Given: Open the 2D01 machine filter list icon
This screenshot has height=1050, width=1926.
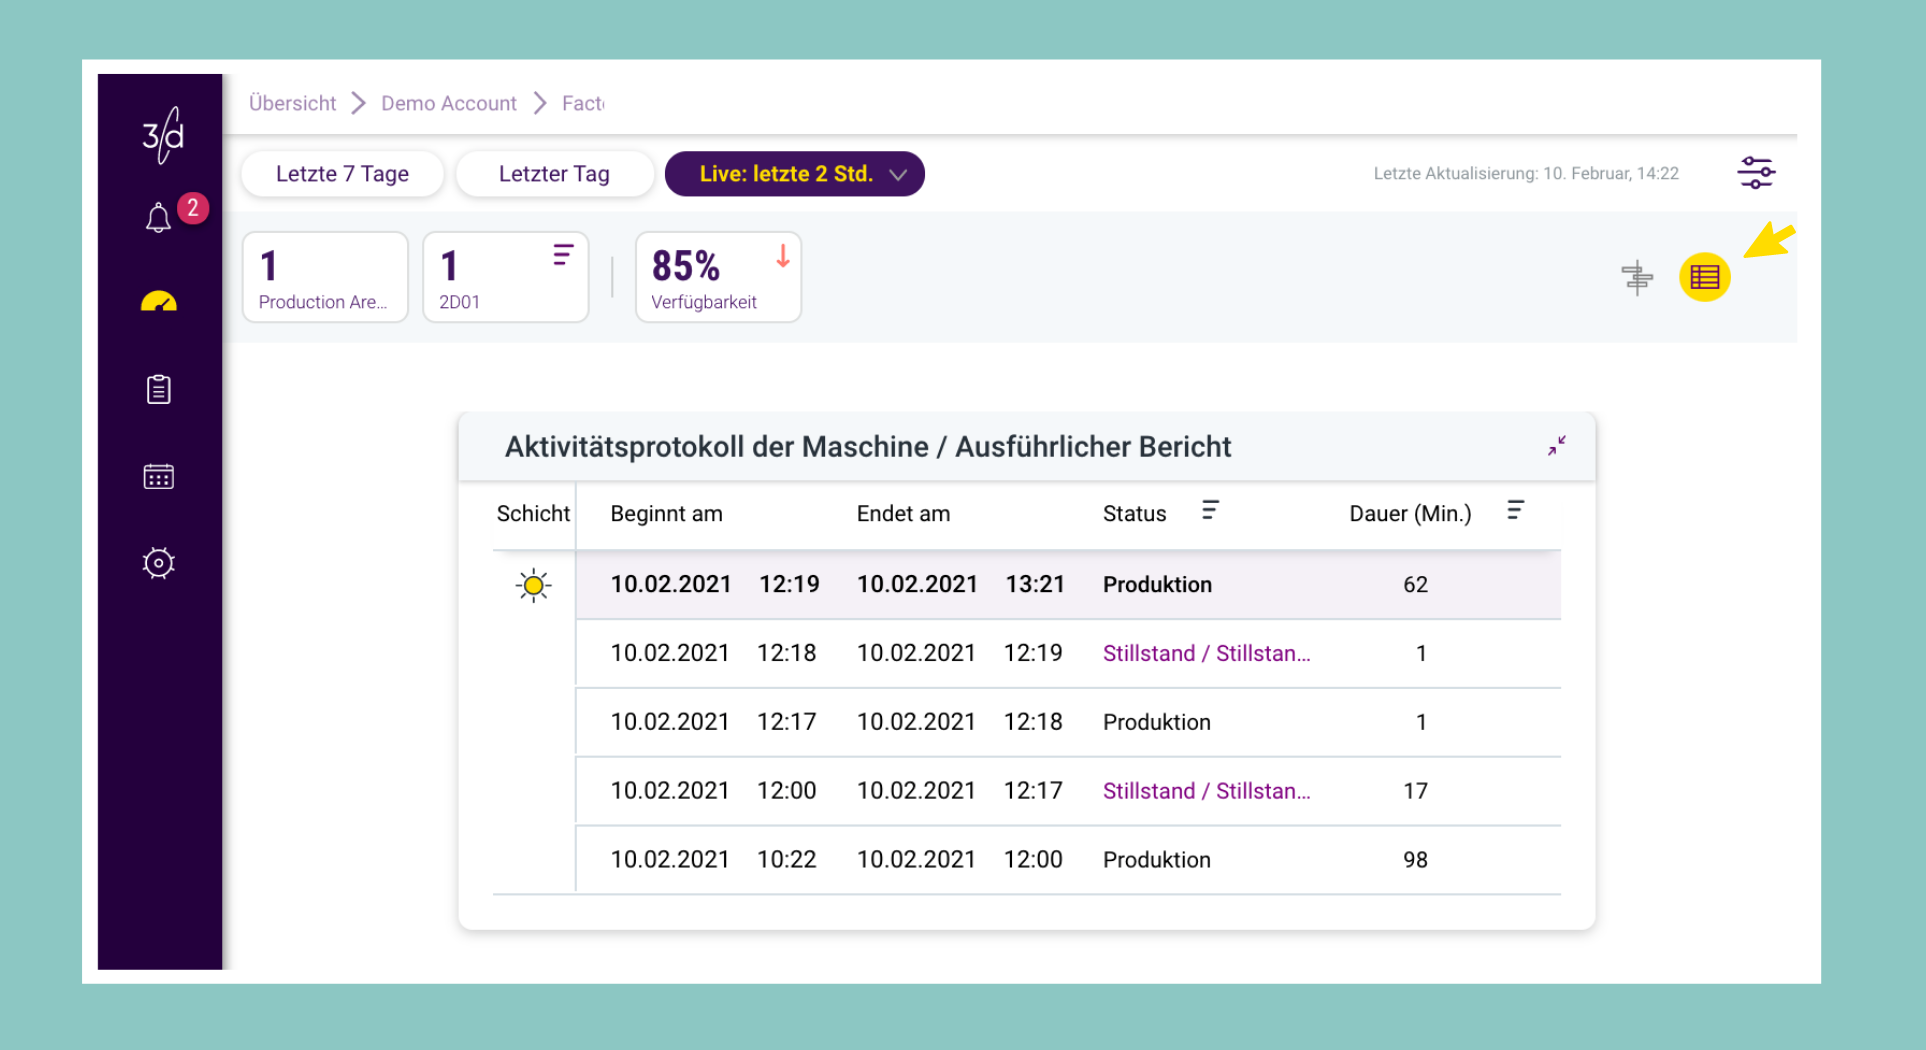Looking at the screenshot, I should (x=563, y=255).
